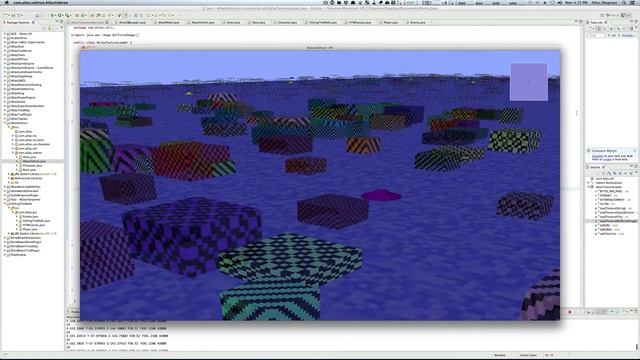Expand the AtlasTileMap project
The image size is (640, 360).
coord(5,110)
